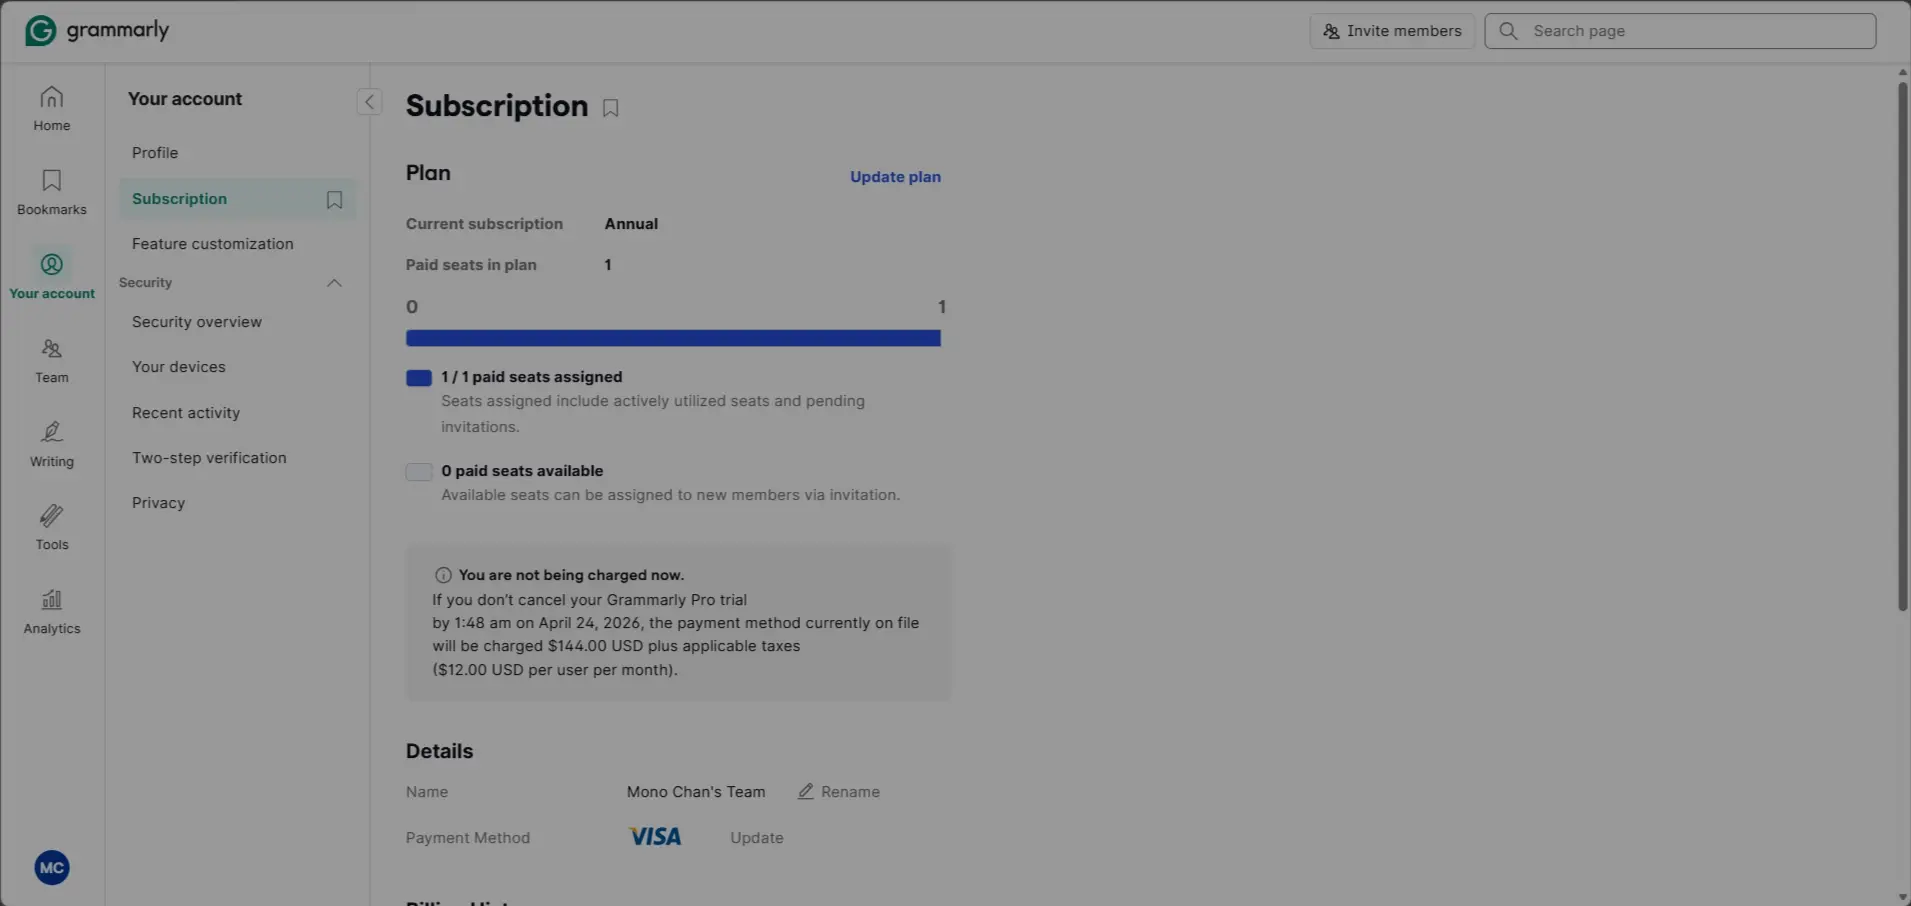Click the Update plan link
This screenshot has height=906, width=1911.
895,177
